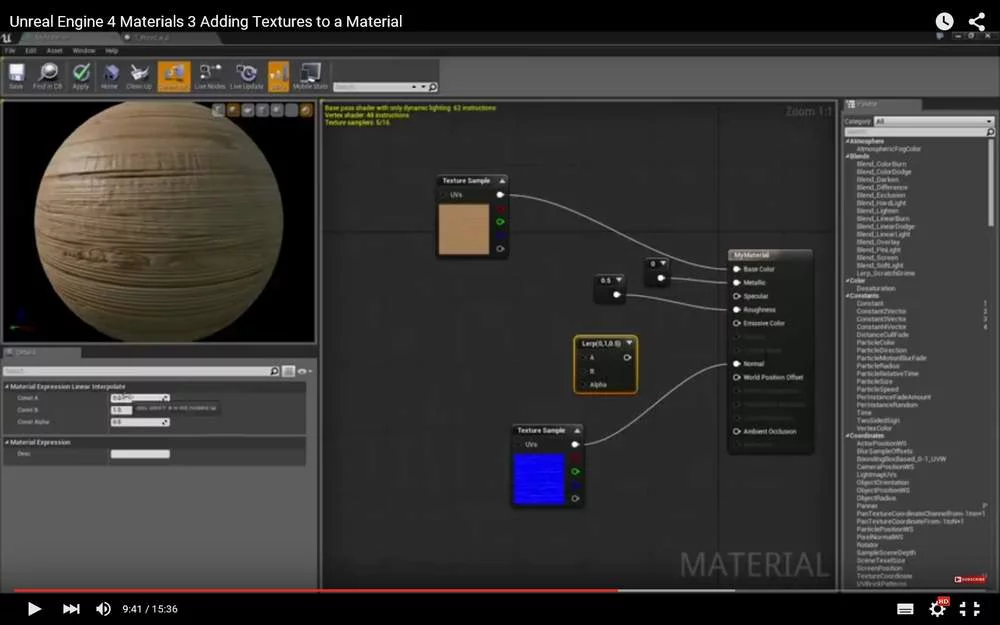Click the orange wood texture thumbnail

point(464,229)
